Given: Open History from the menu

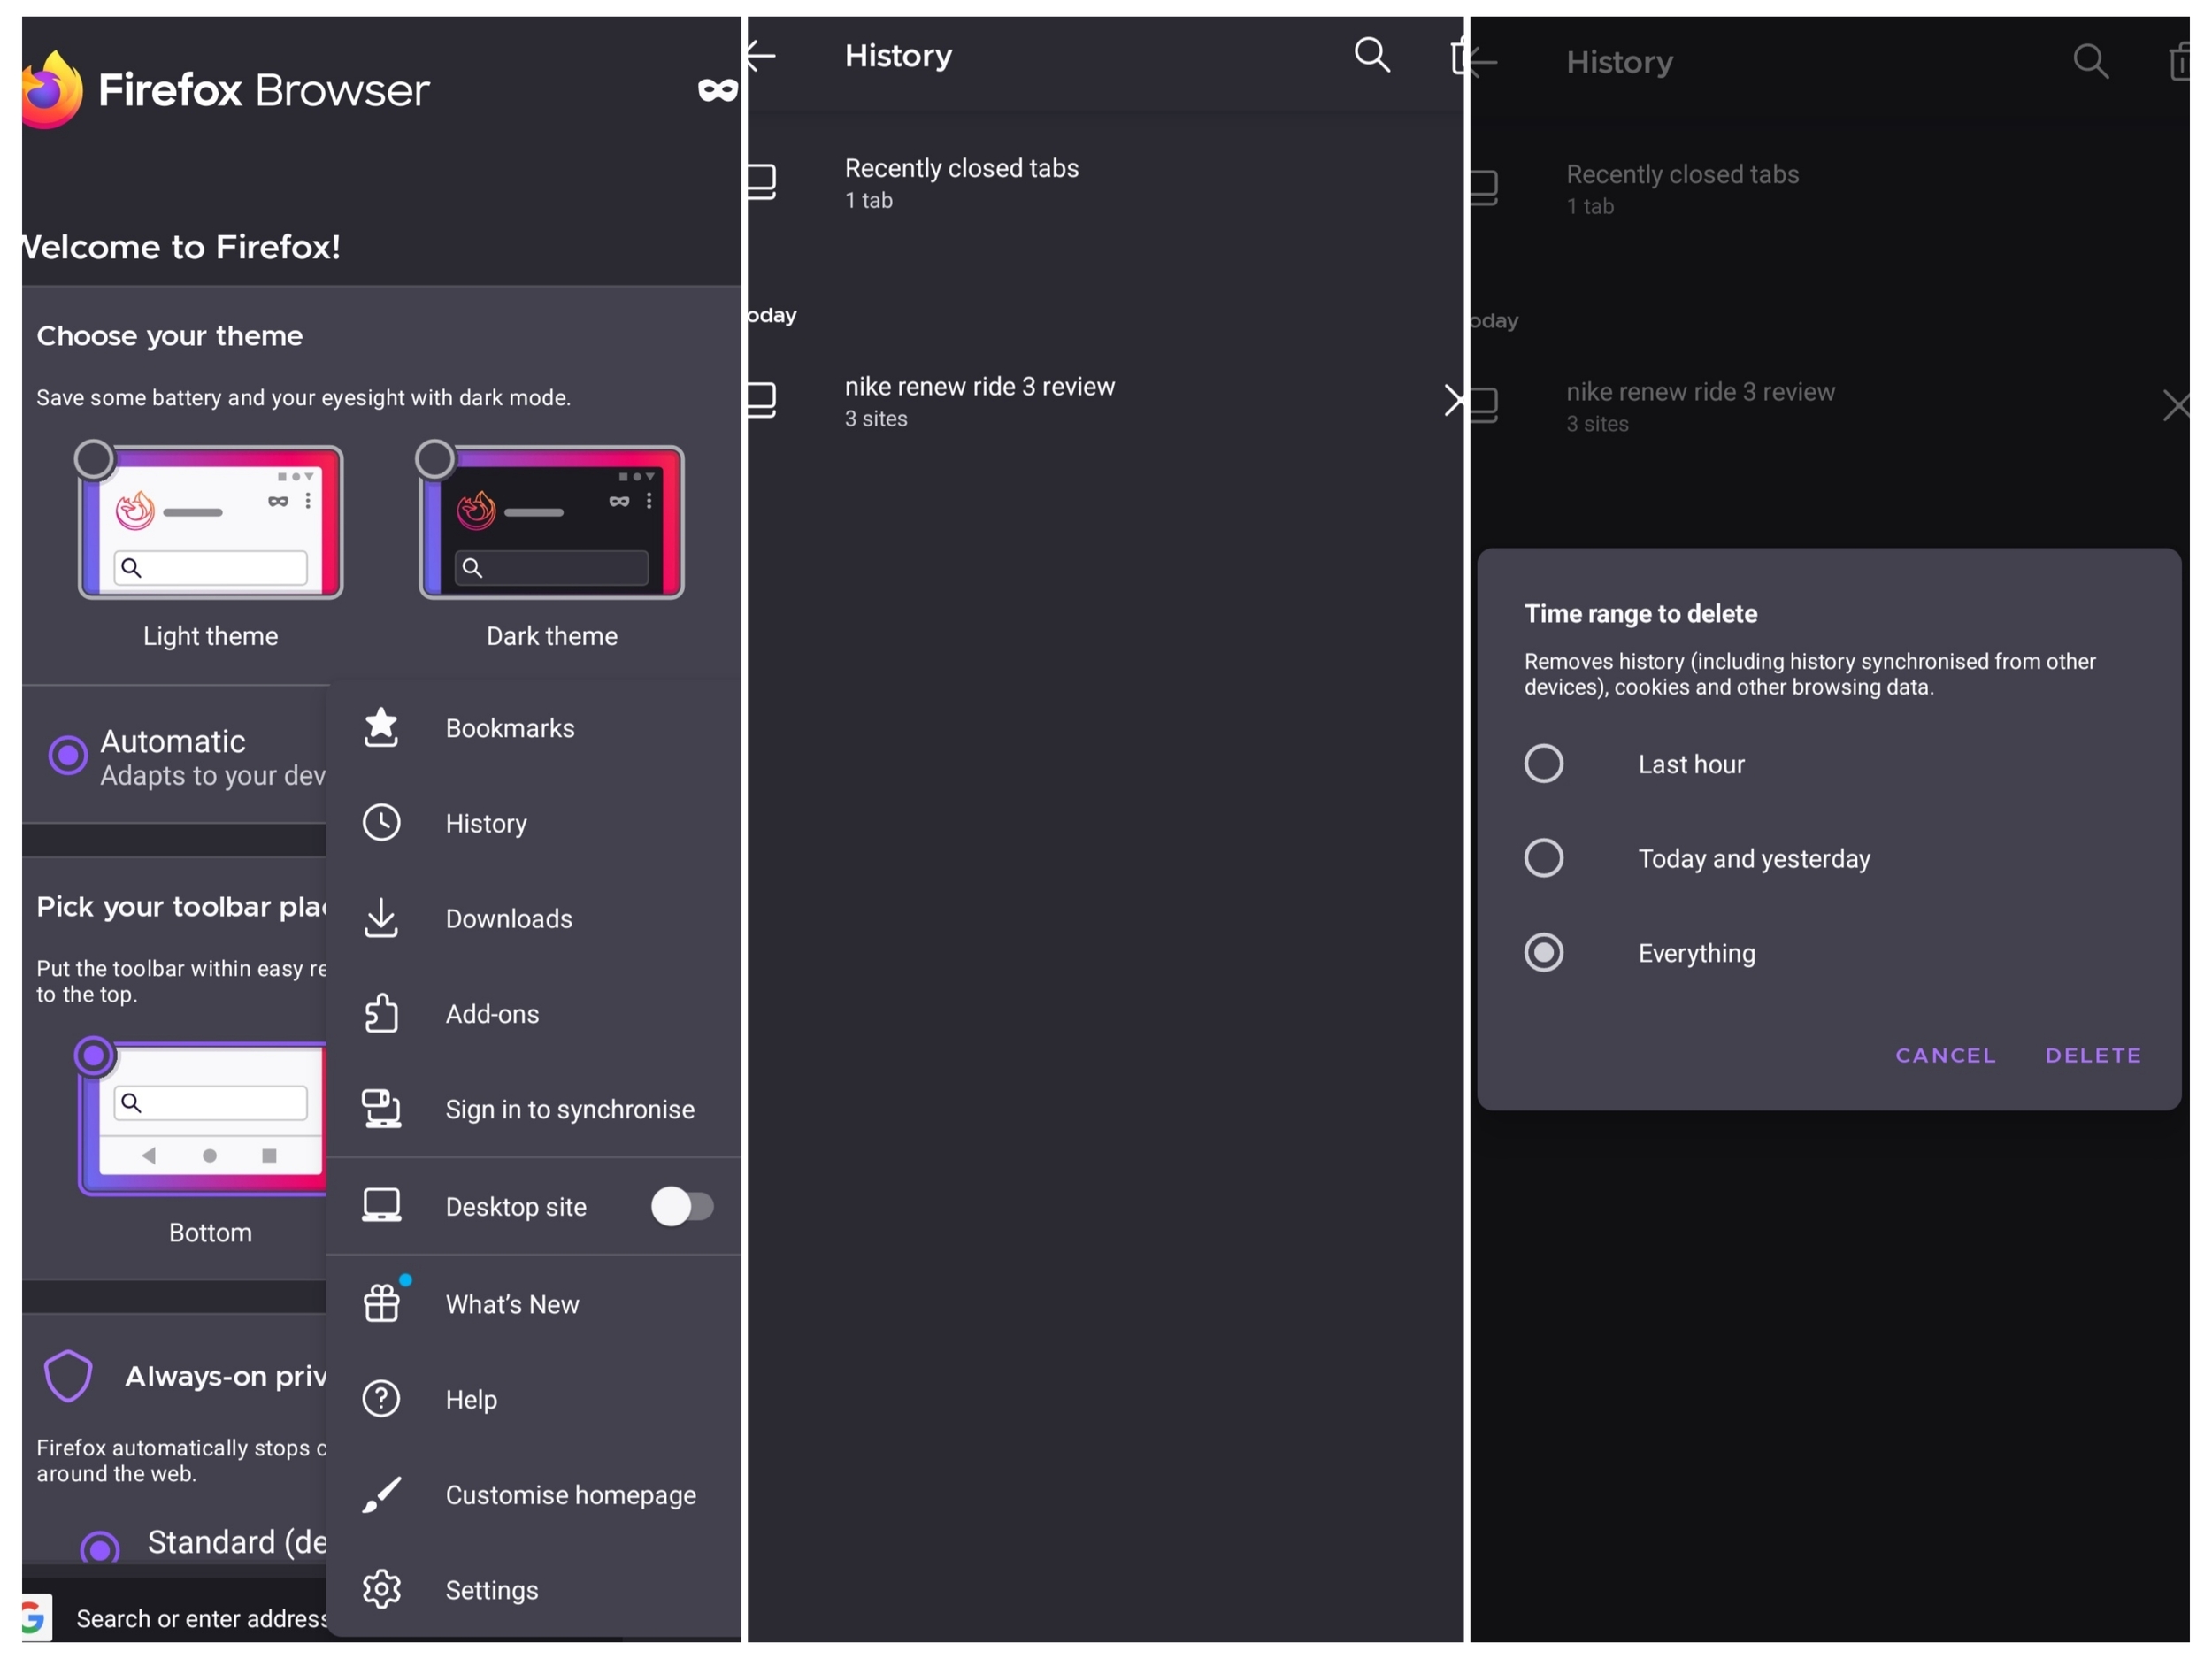Looking at the screenshot, I should (x=534, y=823).
